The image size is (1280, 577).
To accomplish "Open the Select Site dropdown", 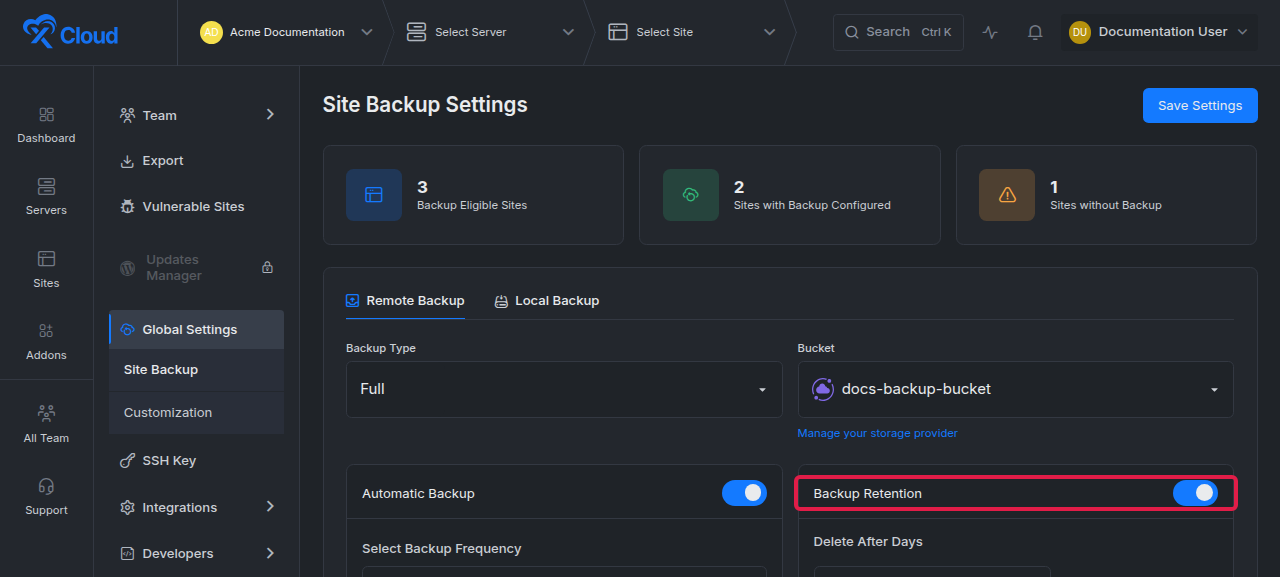I will [x=692, y=32].
